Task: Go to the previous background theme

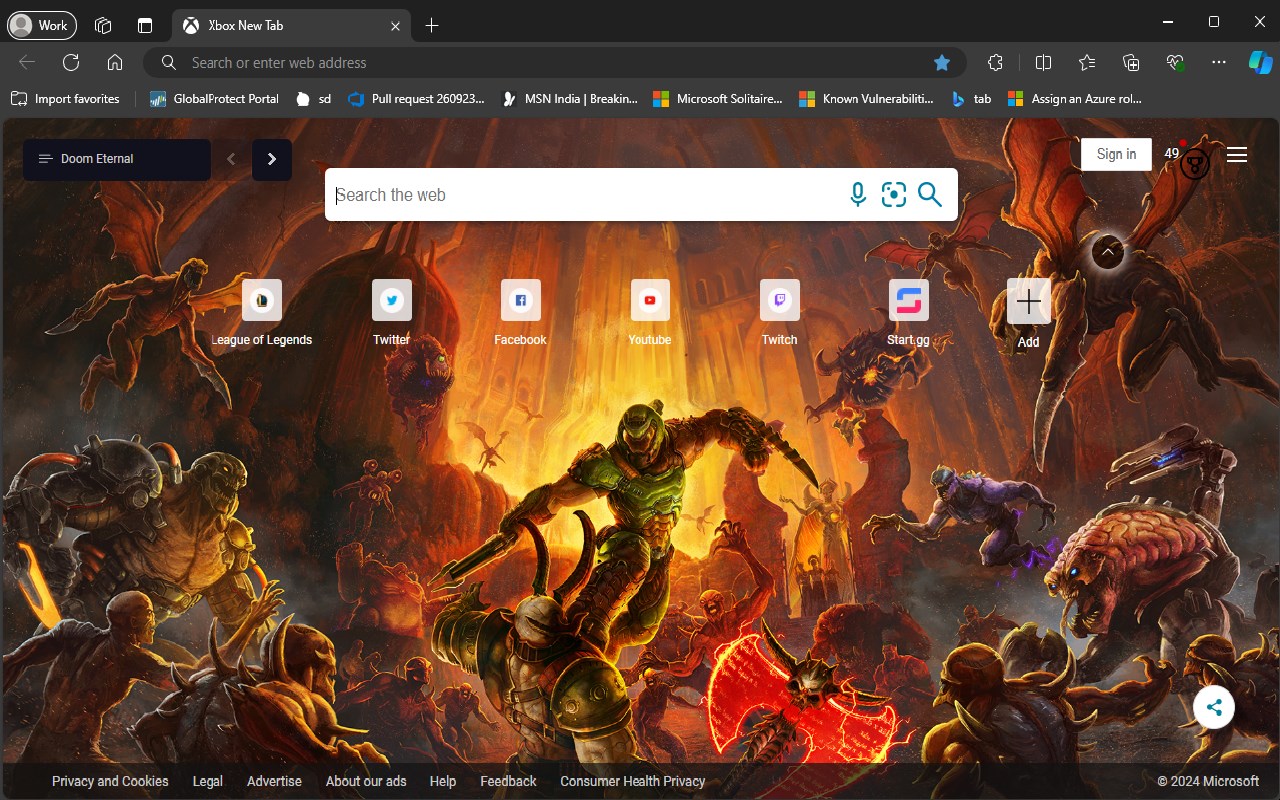Action: (x=231, y=159)
